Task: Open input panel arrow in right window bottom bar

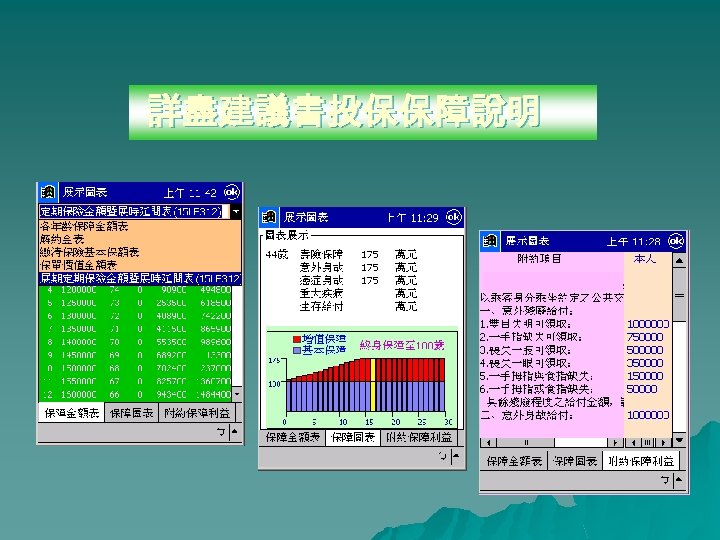Action: (679, 480)
